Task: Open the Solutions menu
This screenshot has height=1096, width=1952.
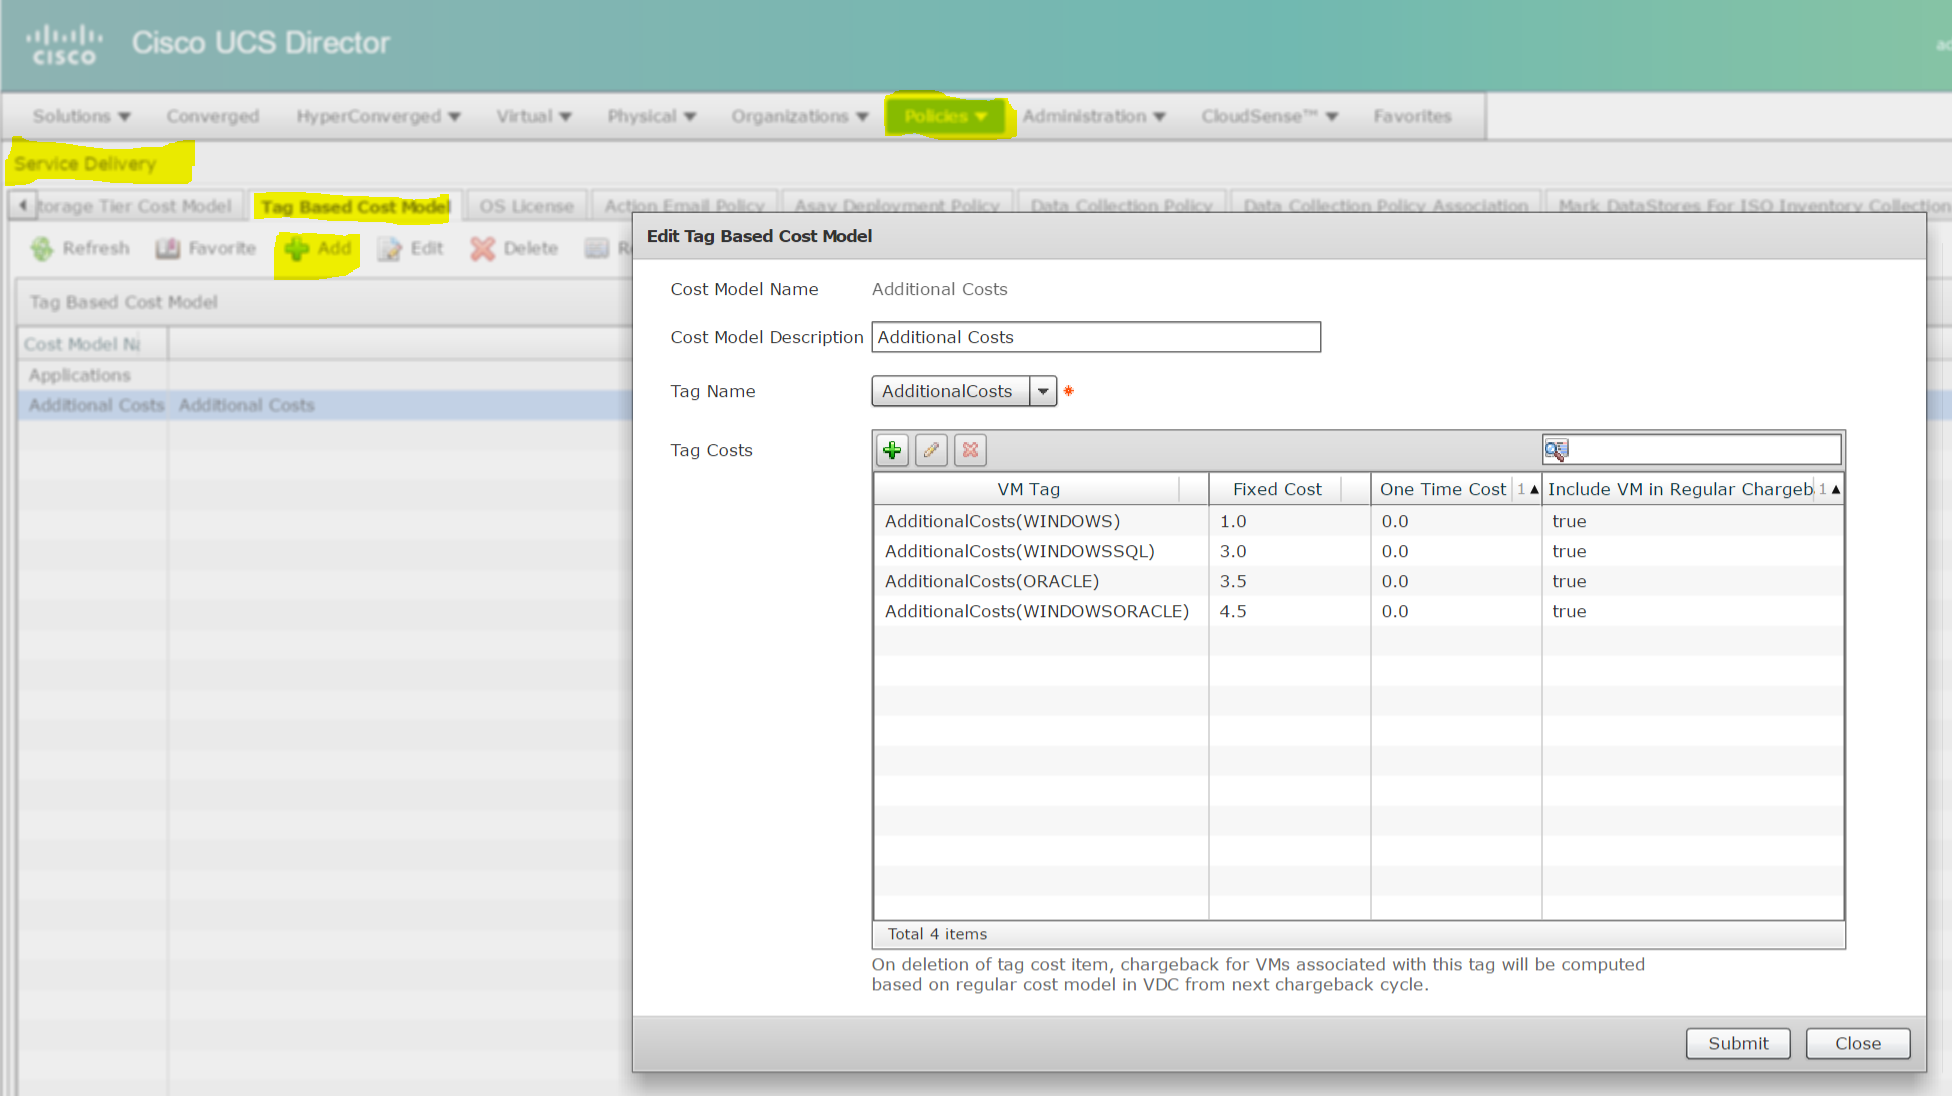Action: click(82, 116)
